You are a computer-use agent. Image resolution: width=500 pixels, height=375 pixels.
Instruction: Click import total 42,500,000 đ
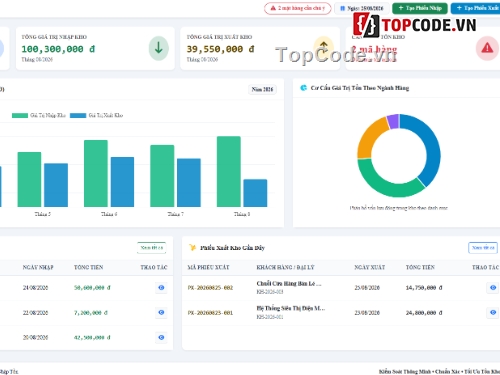click(x=92, y=338)
